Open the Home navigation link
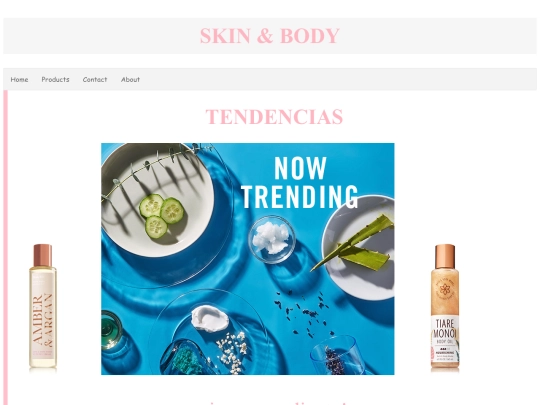 tap(19, 80)
